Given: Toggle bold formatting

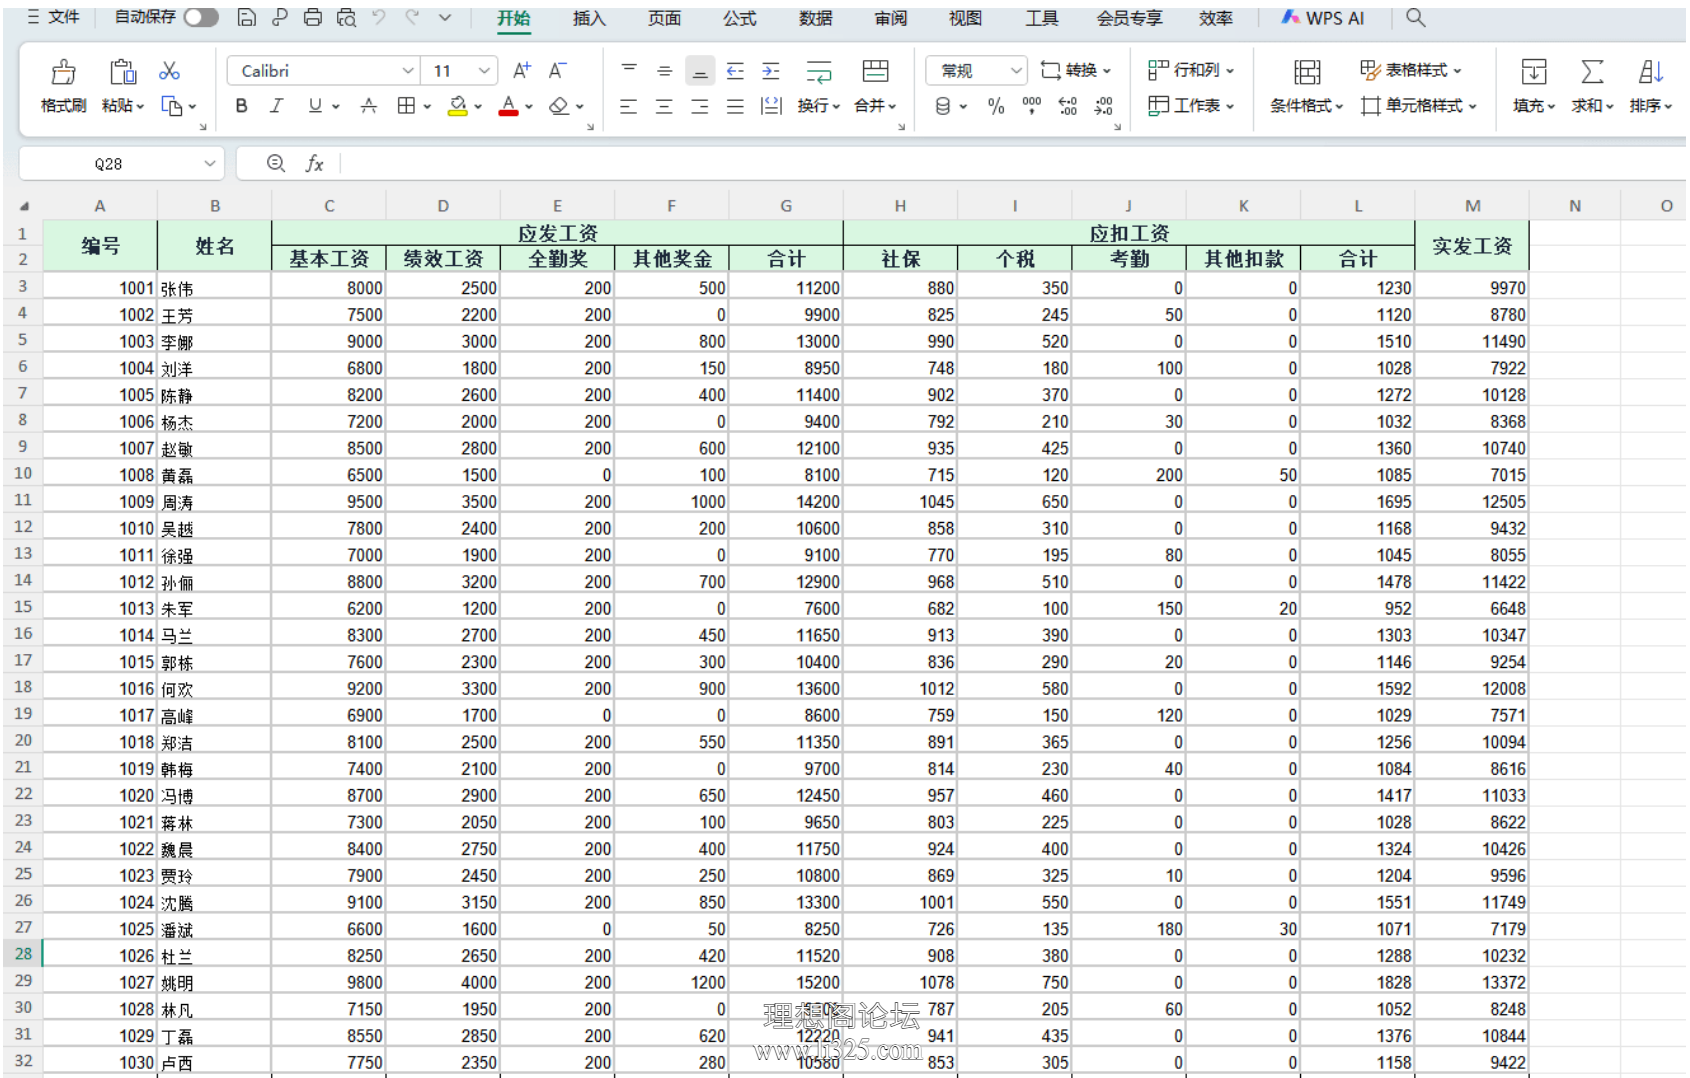Looking at the screenshot, I should click(x=241, y=106).
